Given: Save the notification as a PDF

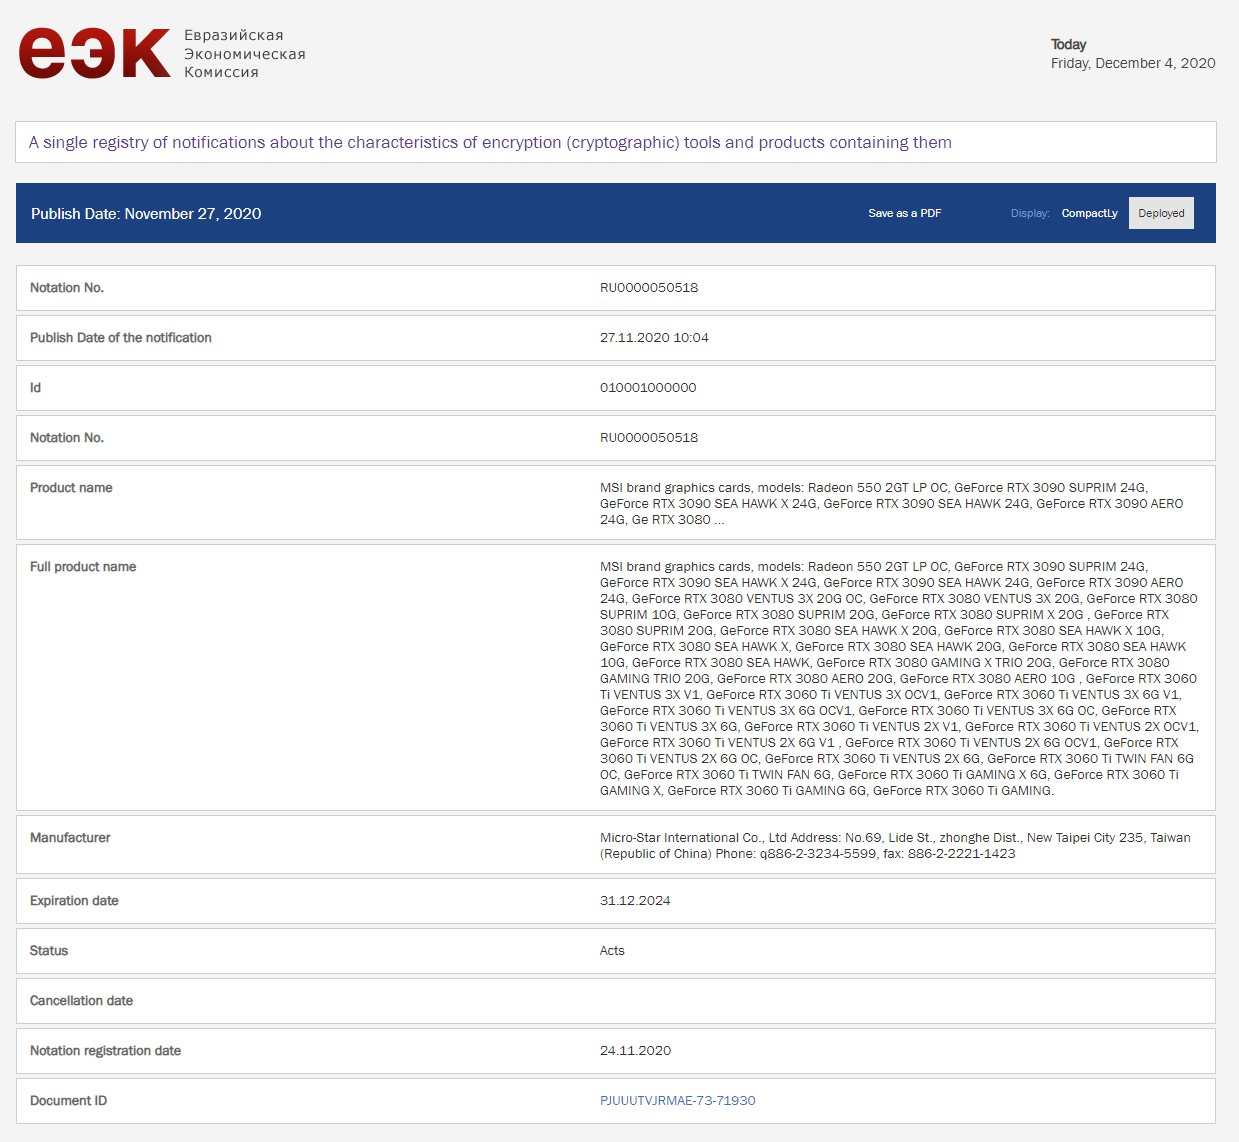Looking at the screenshot, I should 905,213.
